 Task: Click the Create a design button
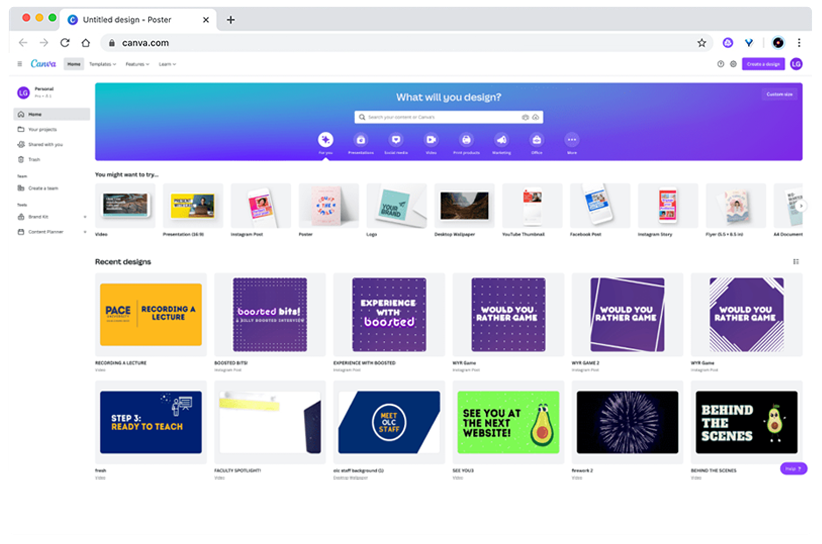[763, 64]
